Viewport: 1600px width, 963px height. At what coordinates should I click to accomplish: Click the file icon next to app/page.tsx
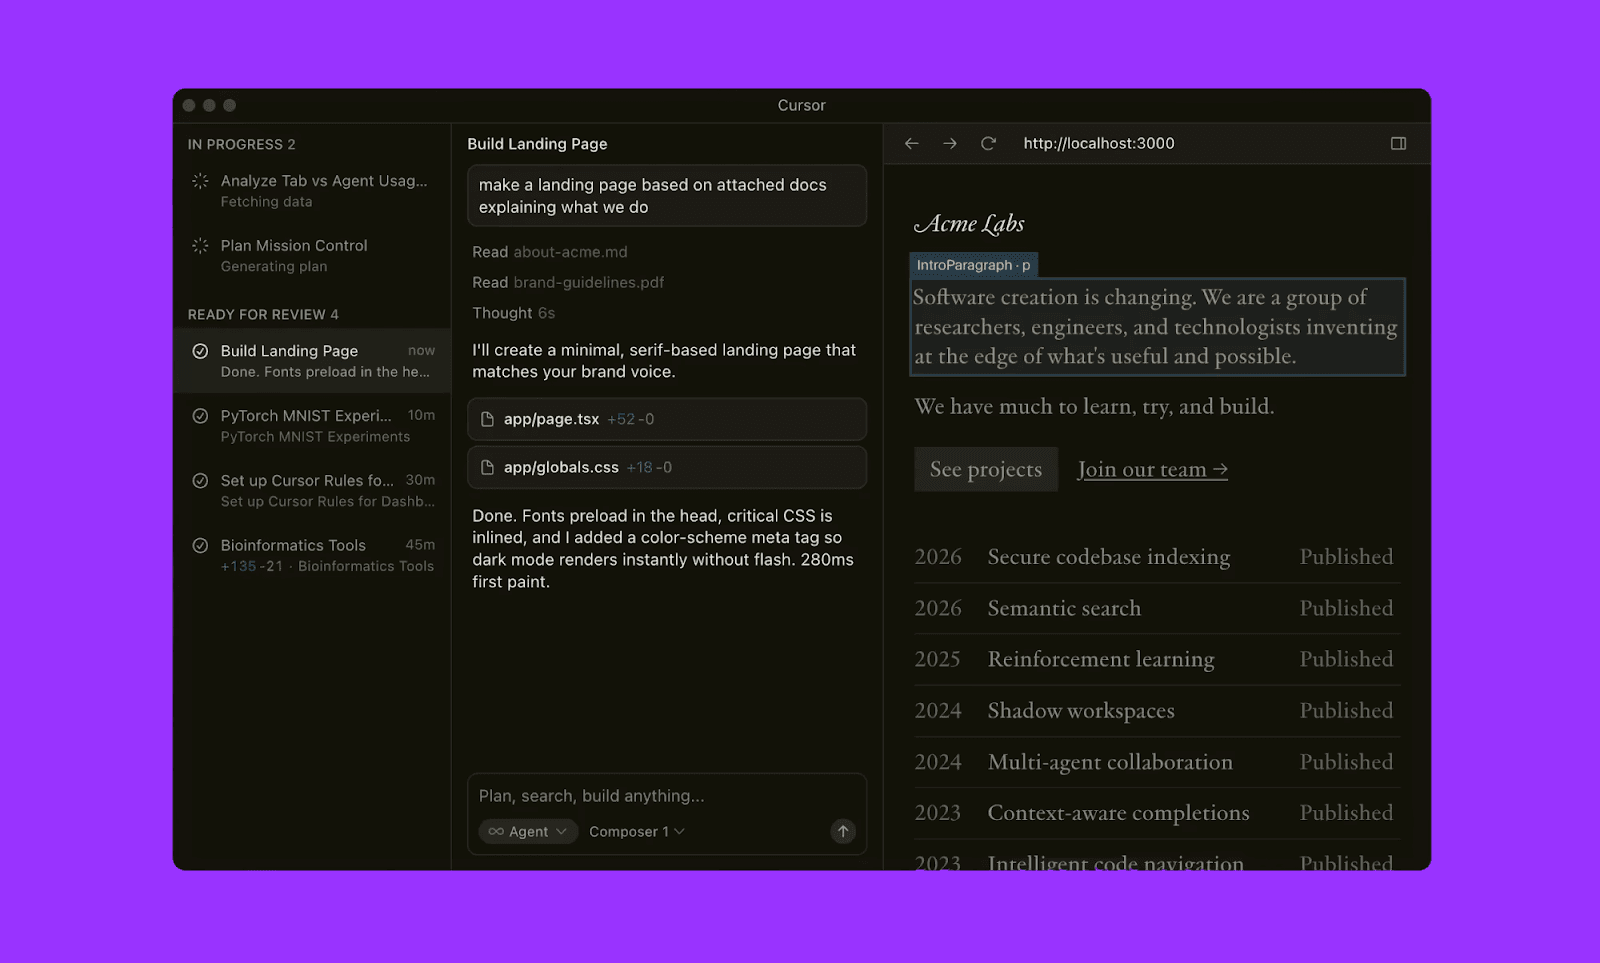pyautogui.click(x=488, y=419)
